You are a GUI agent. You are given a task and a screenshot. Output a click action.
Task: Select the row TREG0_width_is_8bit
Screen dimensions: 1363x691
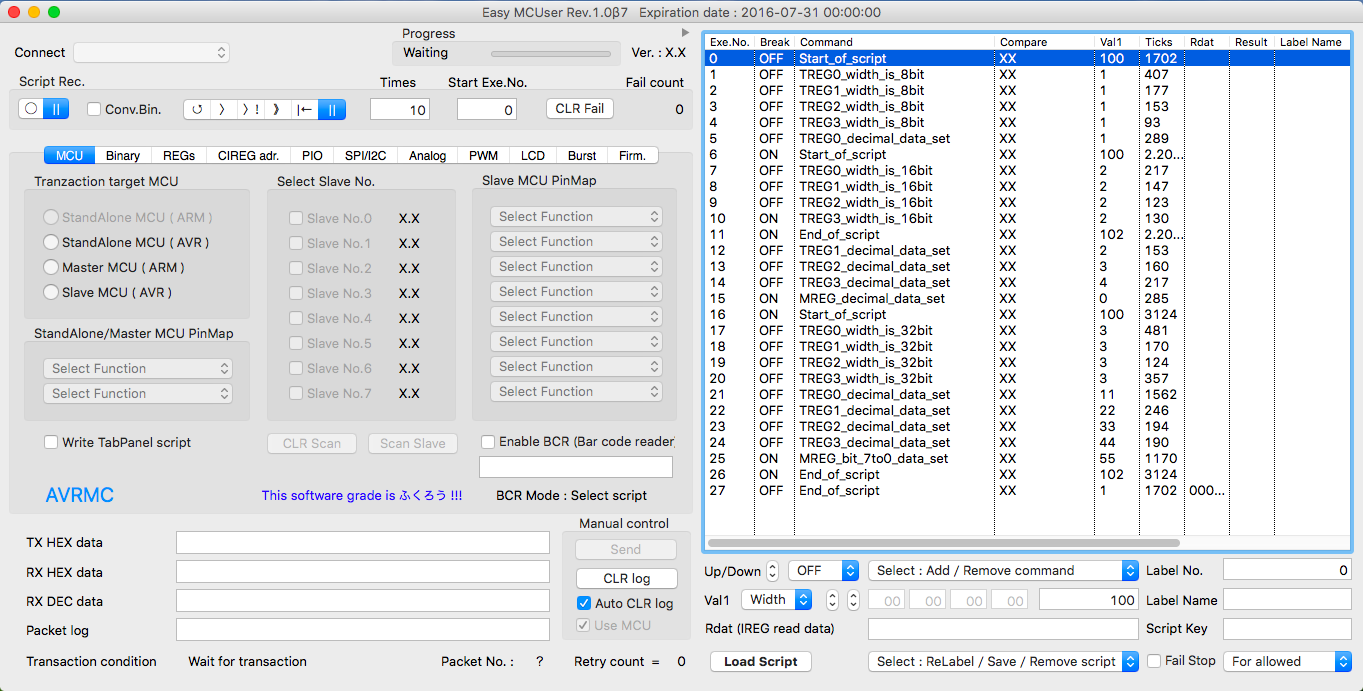(1028, 74)
